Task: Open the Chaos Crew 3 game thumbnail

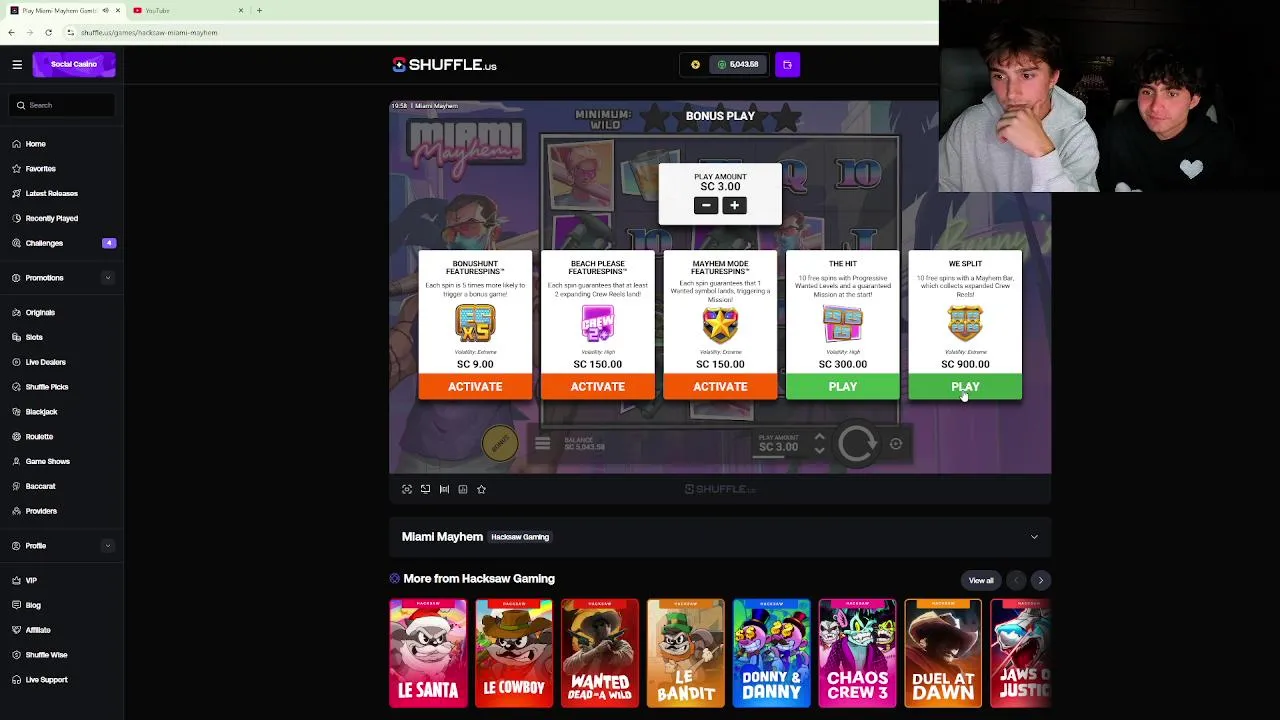Action: point(857,653)
